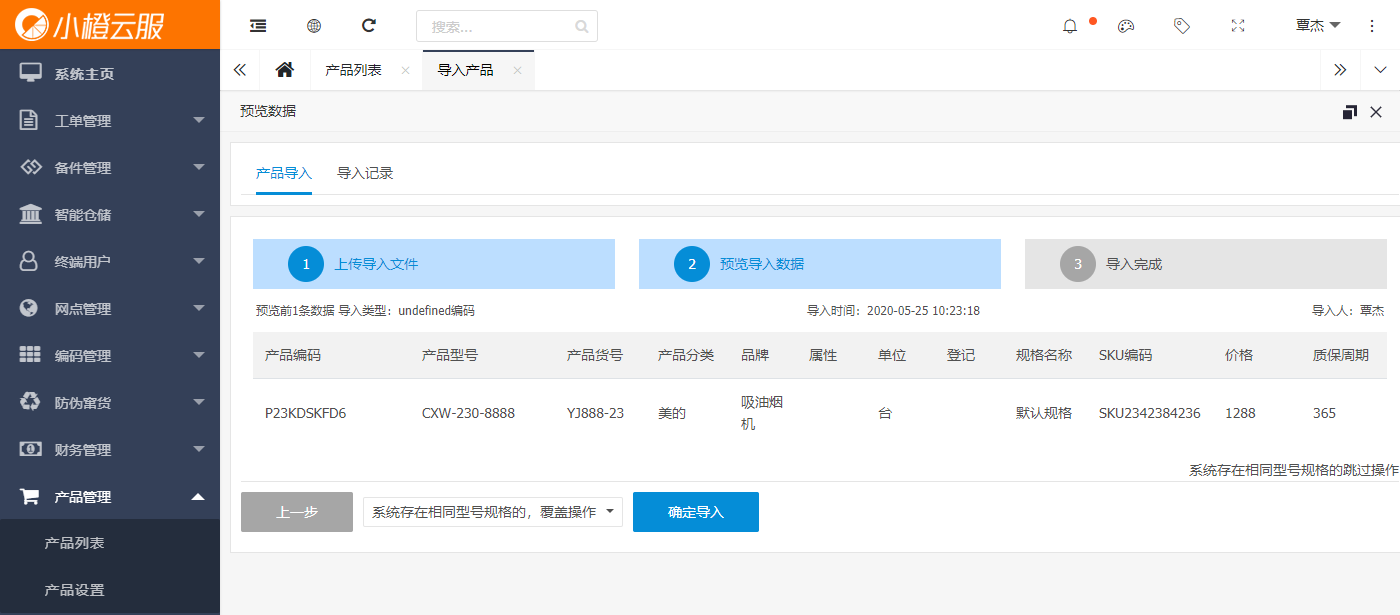The width and height of the screenshot is (1400, 615).
Task: Open the 覆盖操作 duplicate handling dropdown
Action: click(x=493, y=512)
